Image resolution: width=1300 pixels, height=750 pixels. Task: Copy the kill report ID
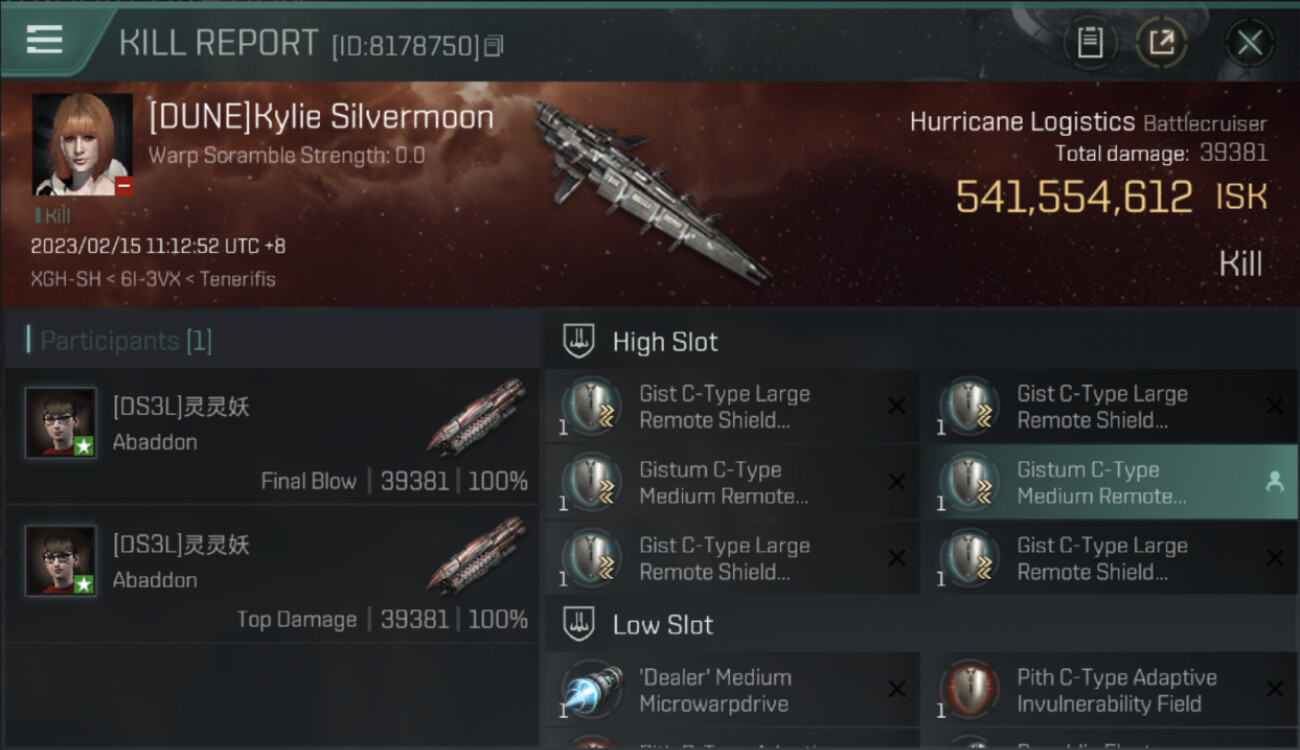pos(493,46)
